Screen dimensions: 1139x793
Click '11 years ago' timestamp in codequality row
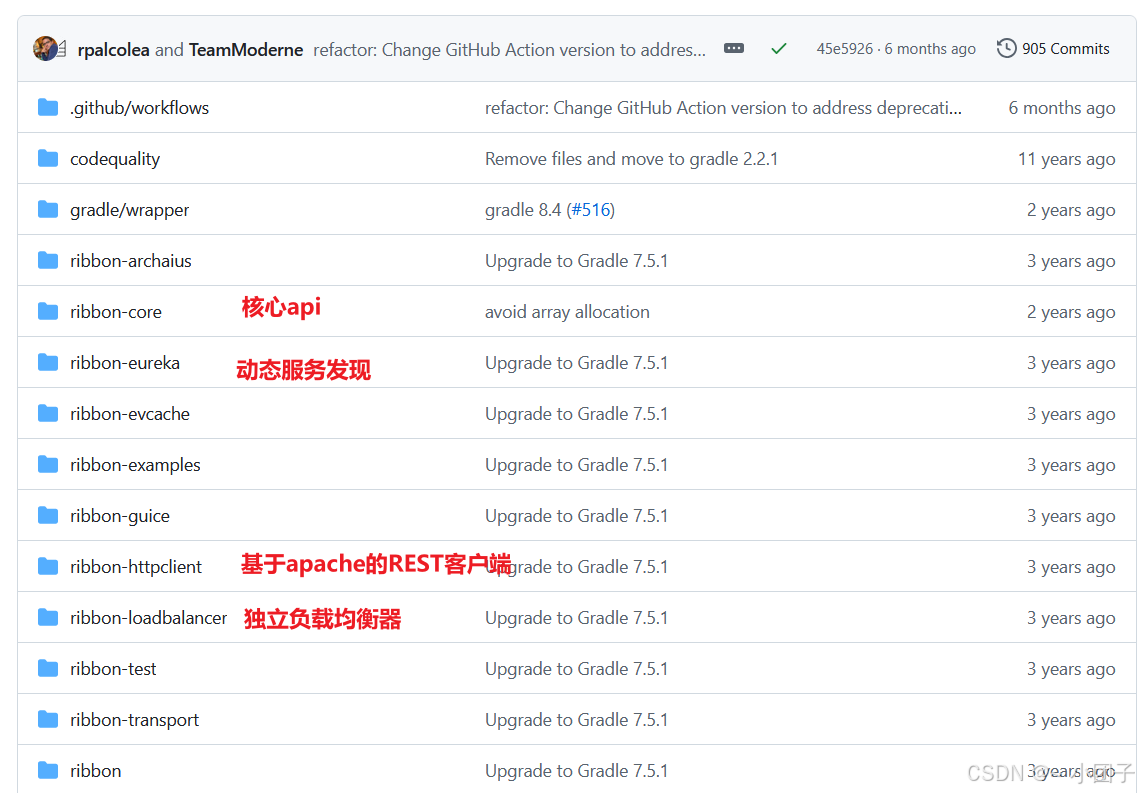tap(1066, 159)
